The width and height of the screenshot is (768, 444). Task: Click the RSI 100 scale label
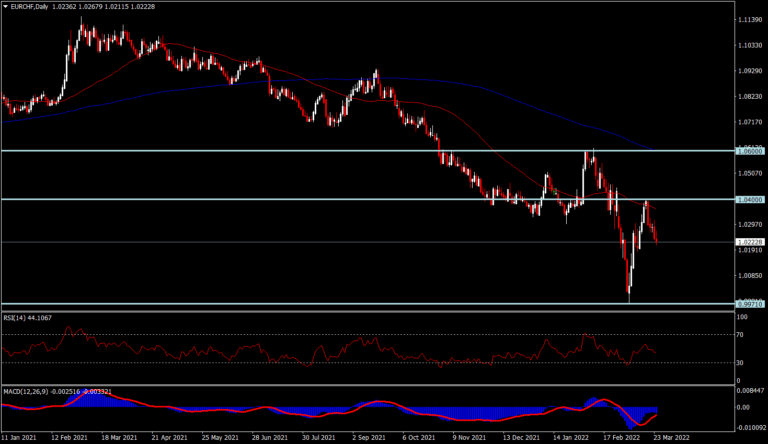(742, 317)
